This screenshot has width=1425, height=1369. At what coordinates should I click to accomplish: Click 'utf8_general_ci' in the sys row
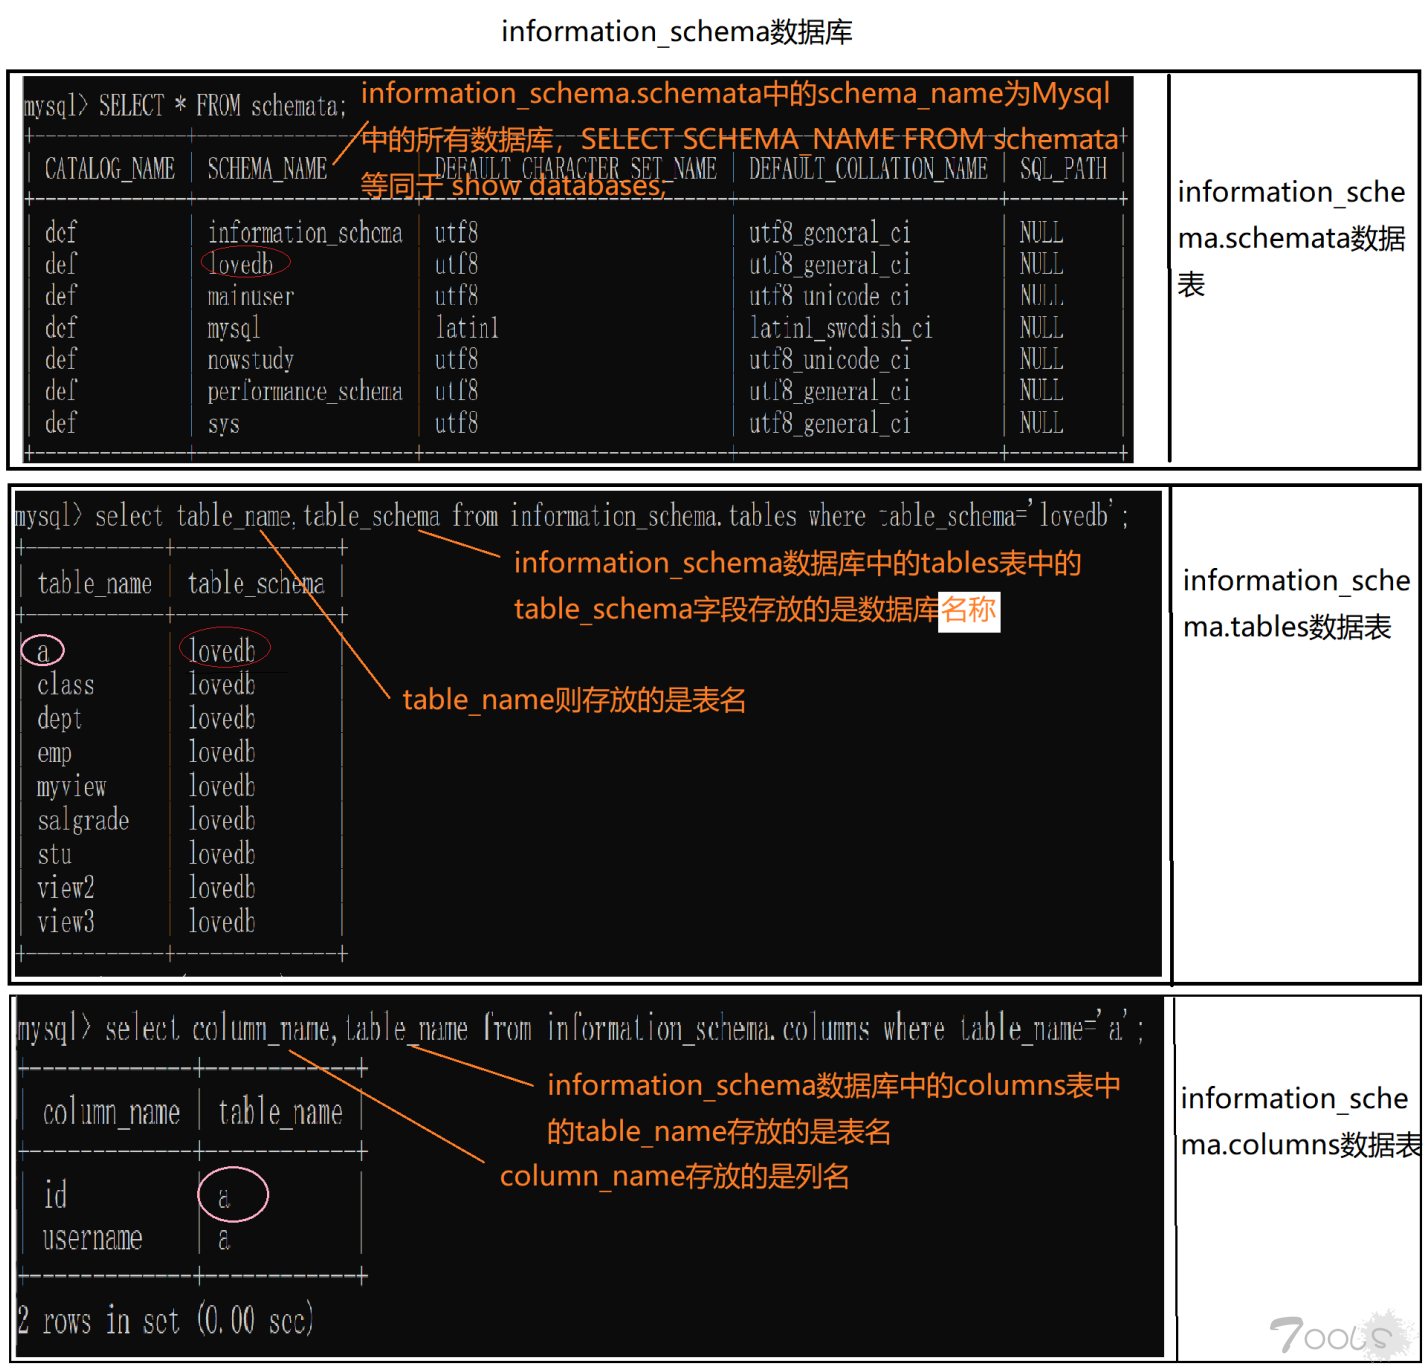click(x=829, y=424)
